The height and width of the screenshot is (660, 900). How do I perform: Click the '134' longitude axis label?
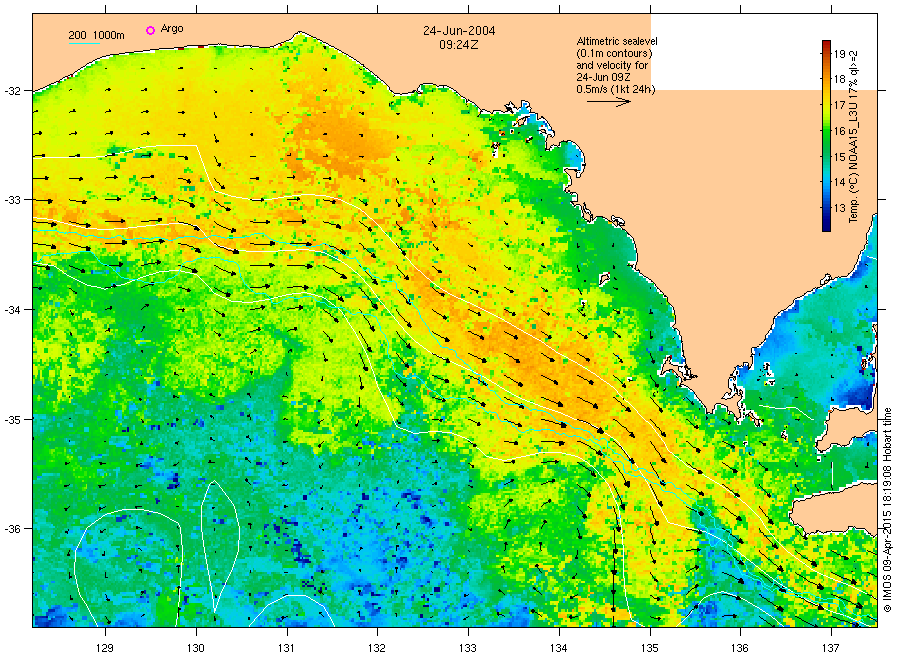pyautogui.click(x=558, y=648)
